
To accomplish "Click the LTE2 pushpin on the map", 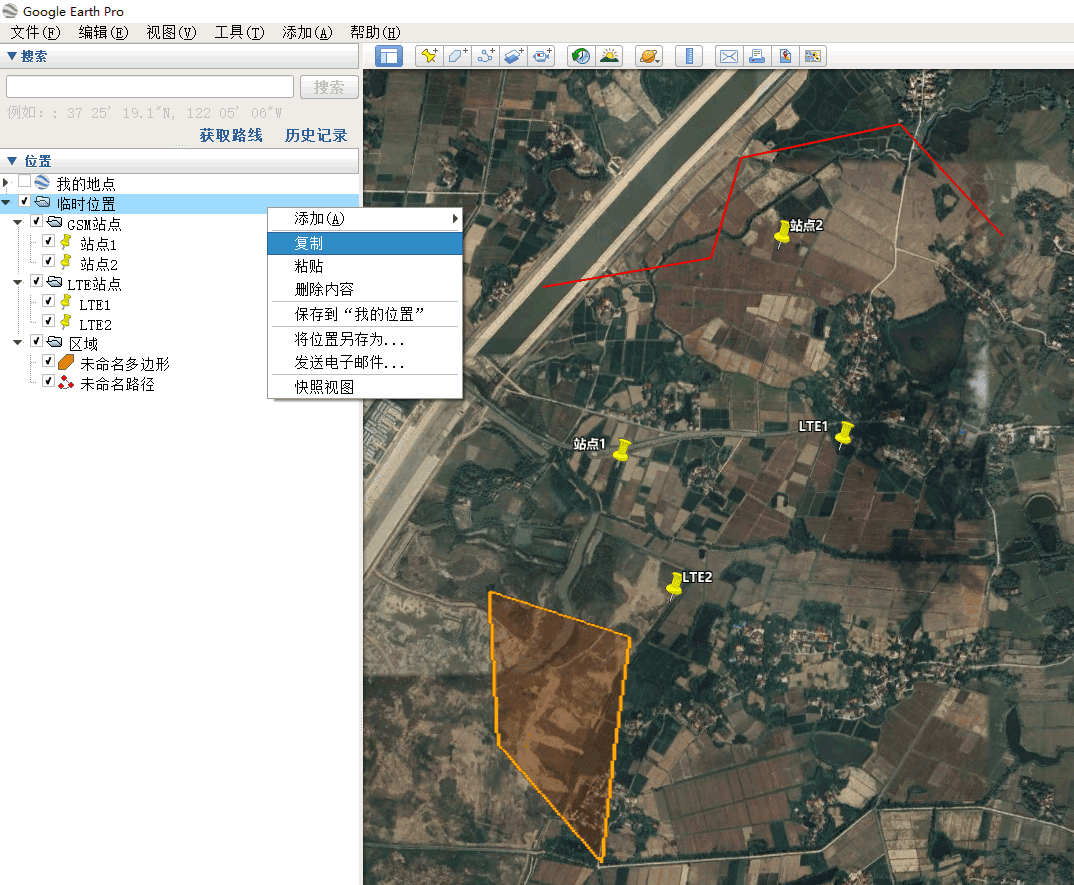I will click(x=675, y=585).
